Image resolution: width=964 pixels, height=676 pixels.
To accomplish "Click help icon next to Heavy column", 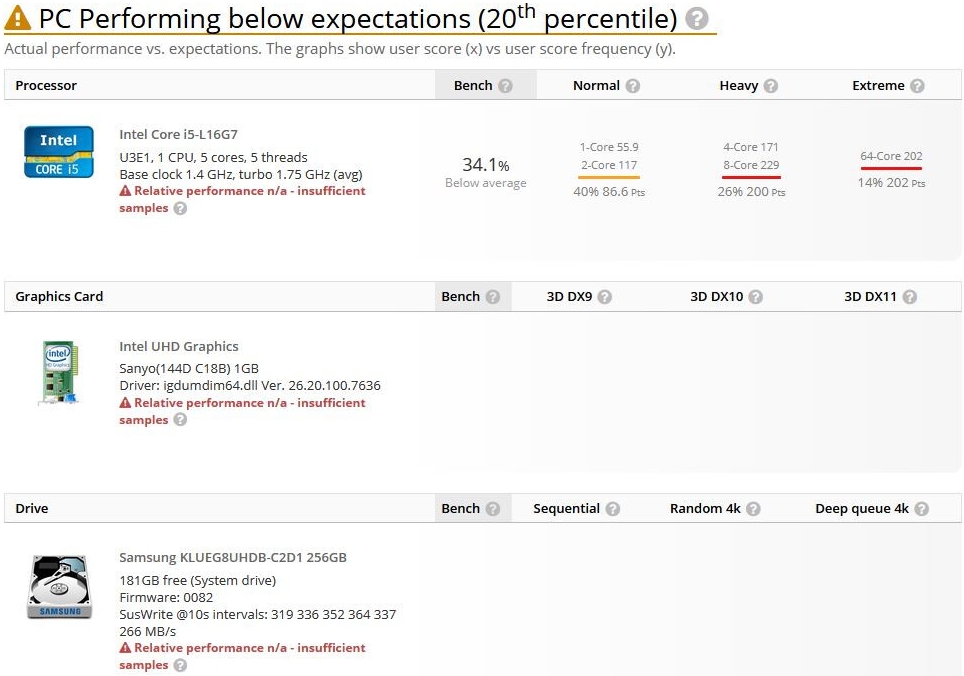I will pos(771,86).
